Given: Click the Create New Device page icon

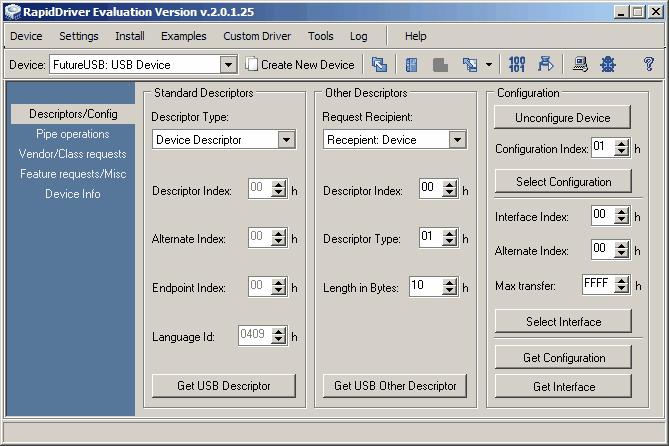Looking at the screenshot, I should pos(251,64).
